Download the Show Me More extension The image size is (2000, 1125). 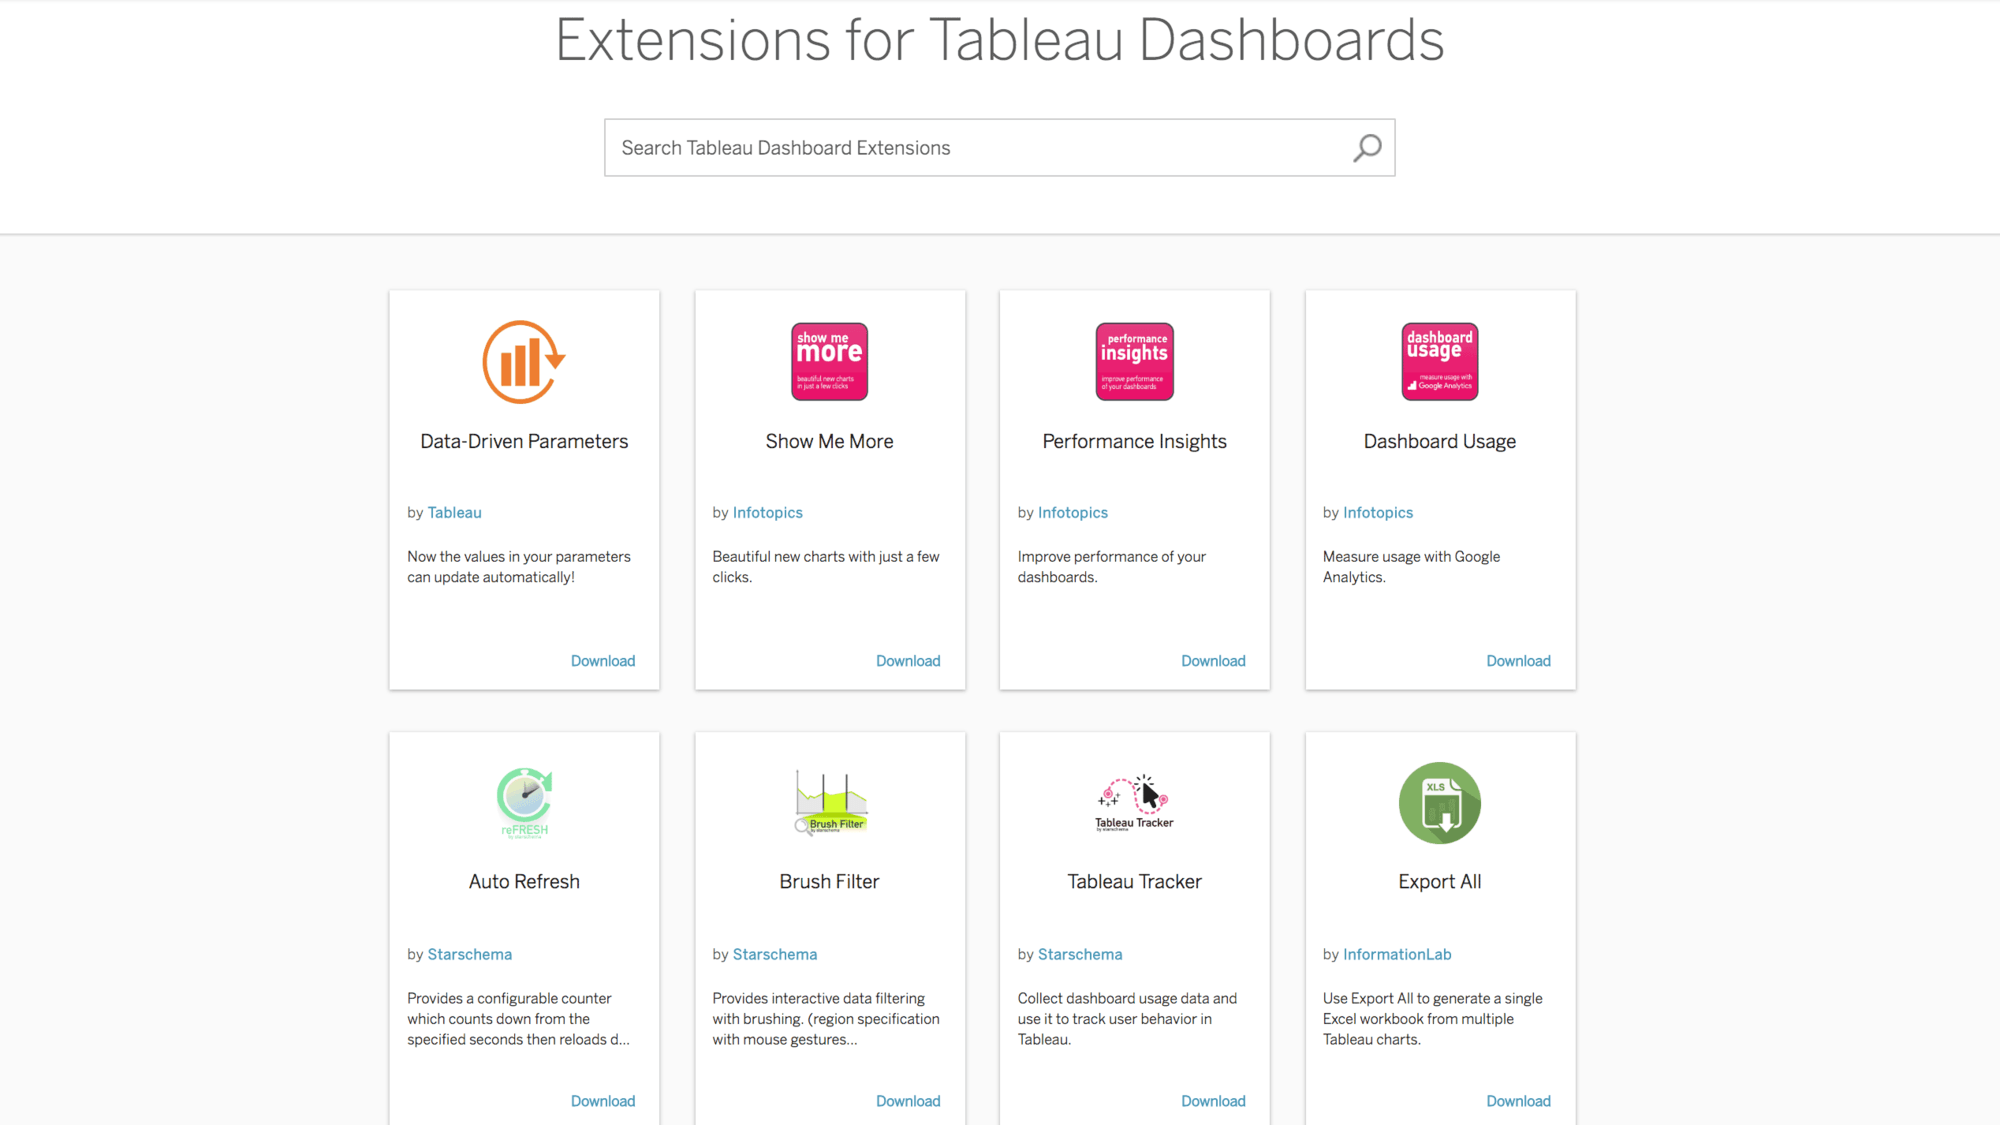tap(907, 661)
